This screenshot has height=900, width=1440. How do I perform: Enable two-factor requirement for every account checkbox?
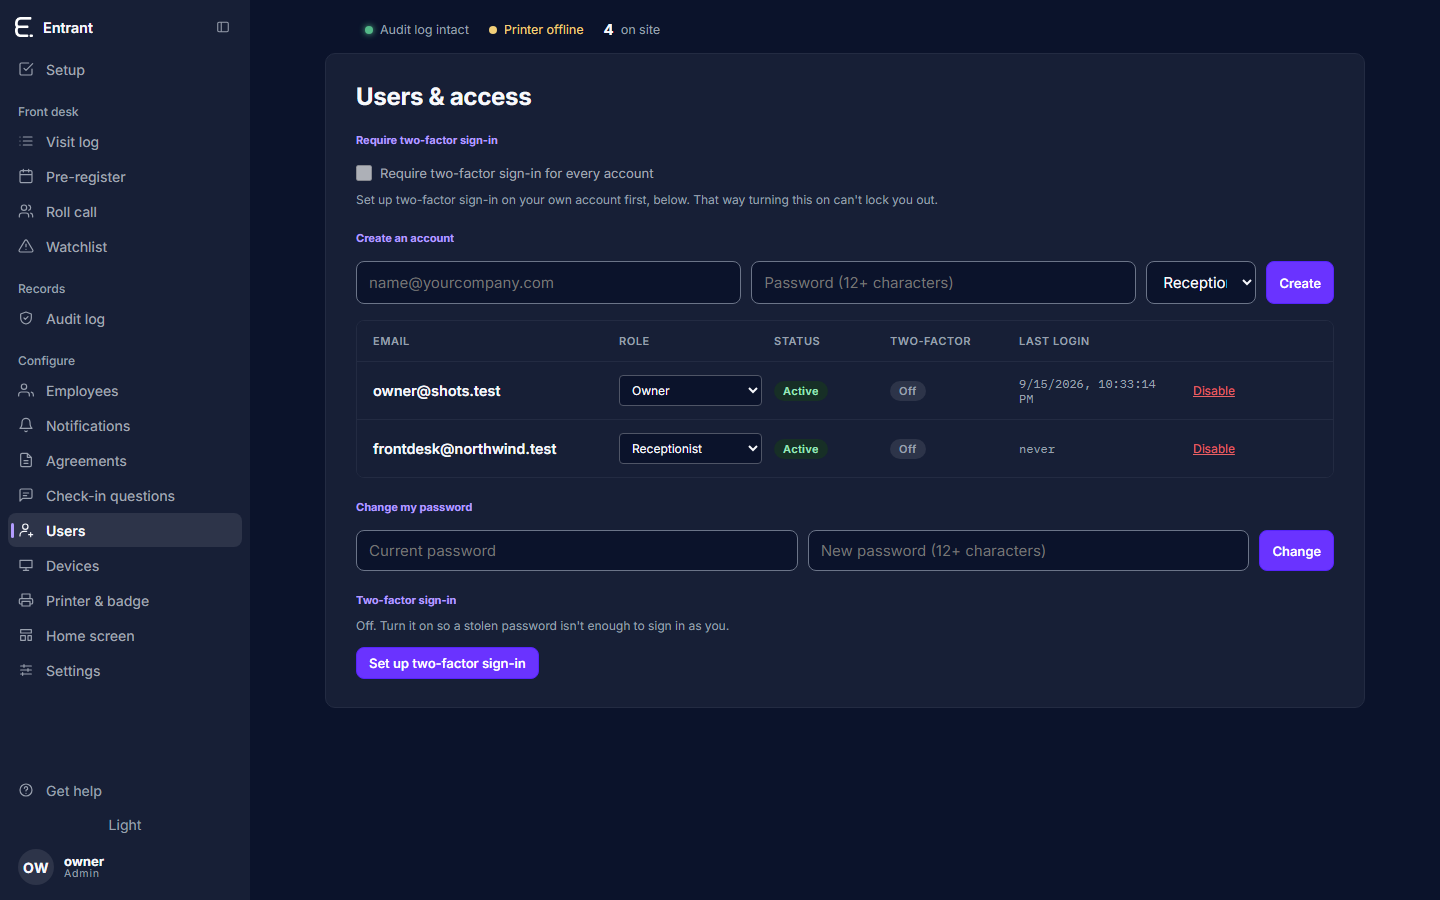(364, 173)
